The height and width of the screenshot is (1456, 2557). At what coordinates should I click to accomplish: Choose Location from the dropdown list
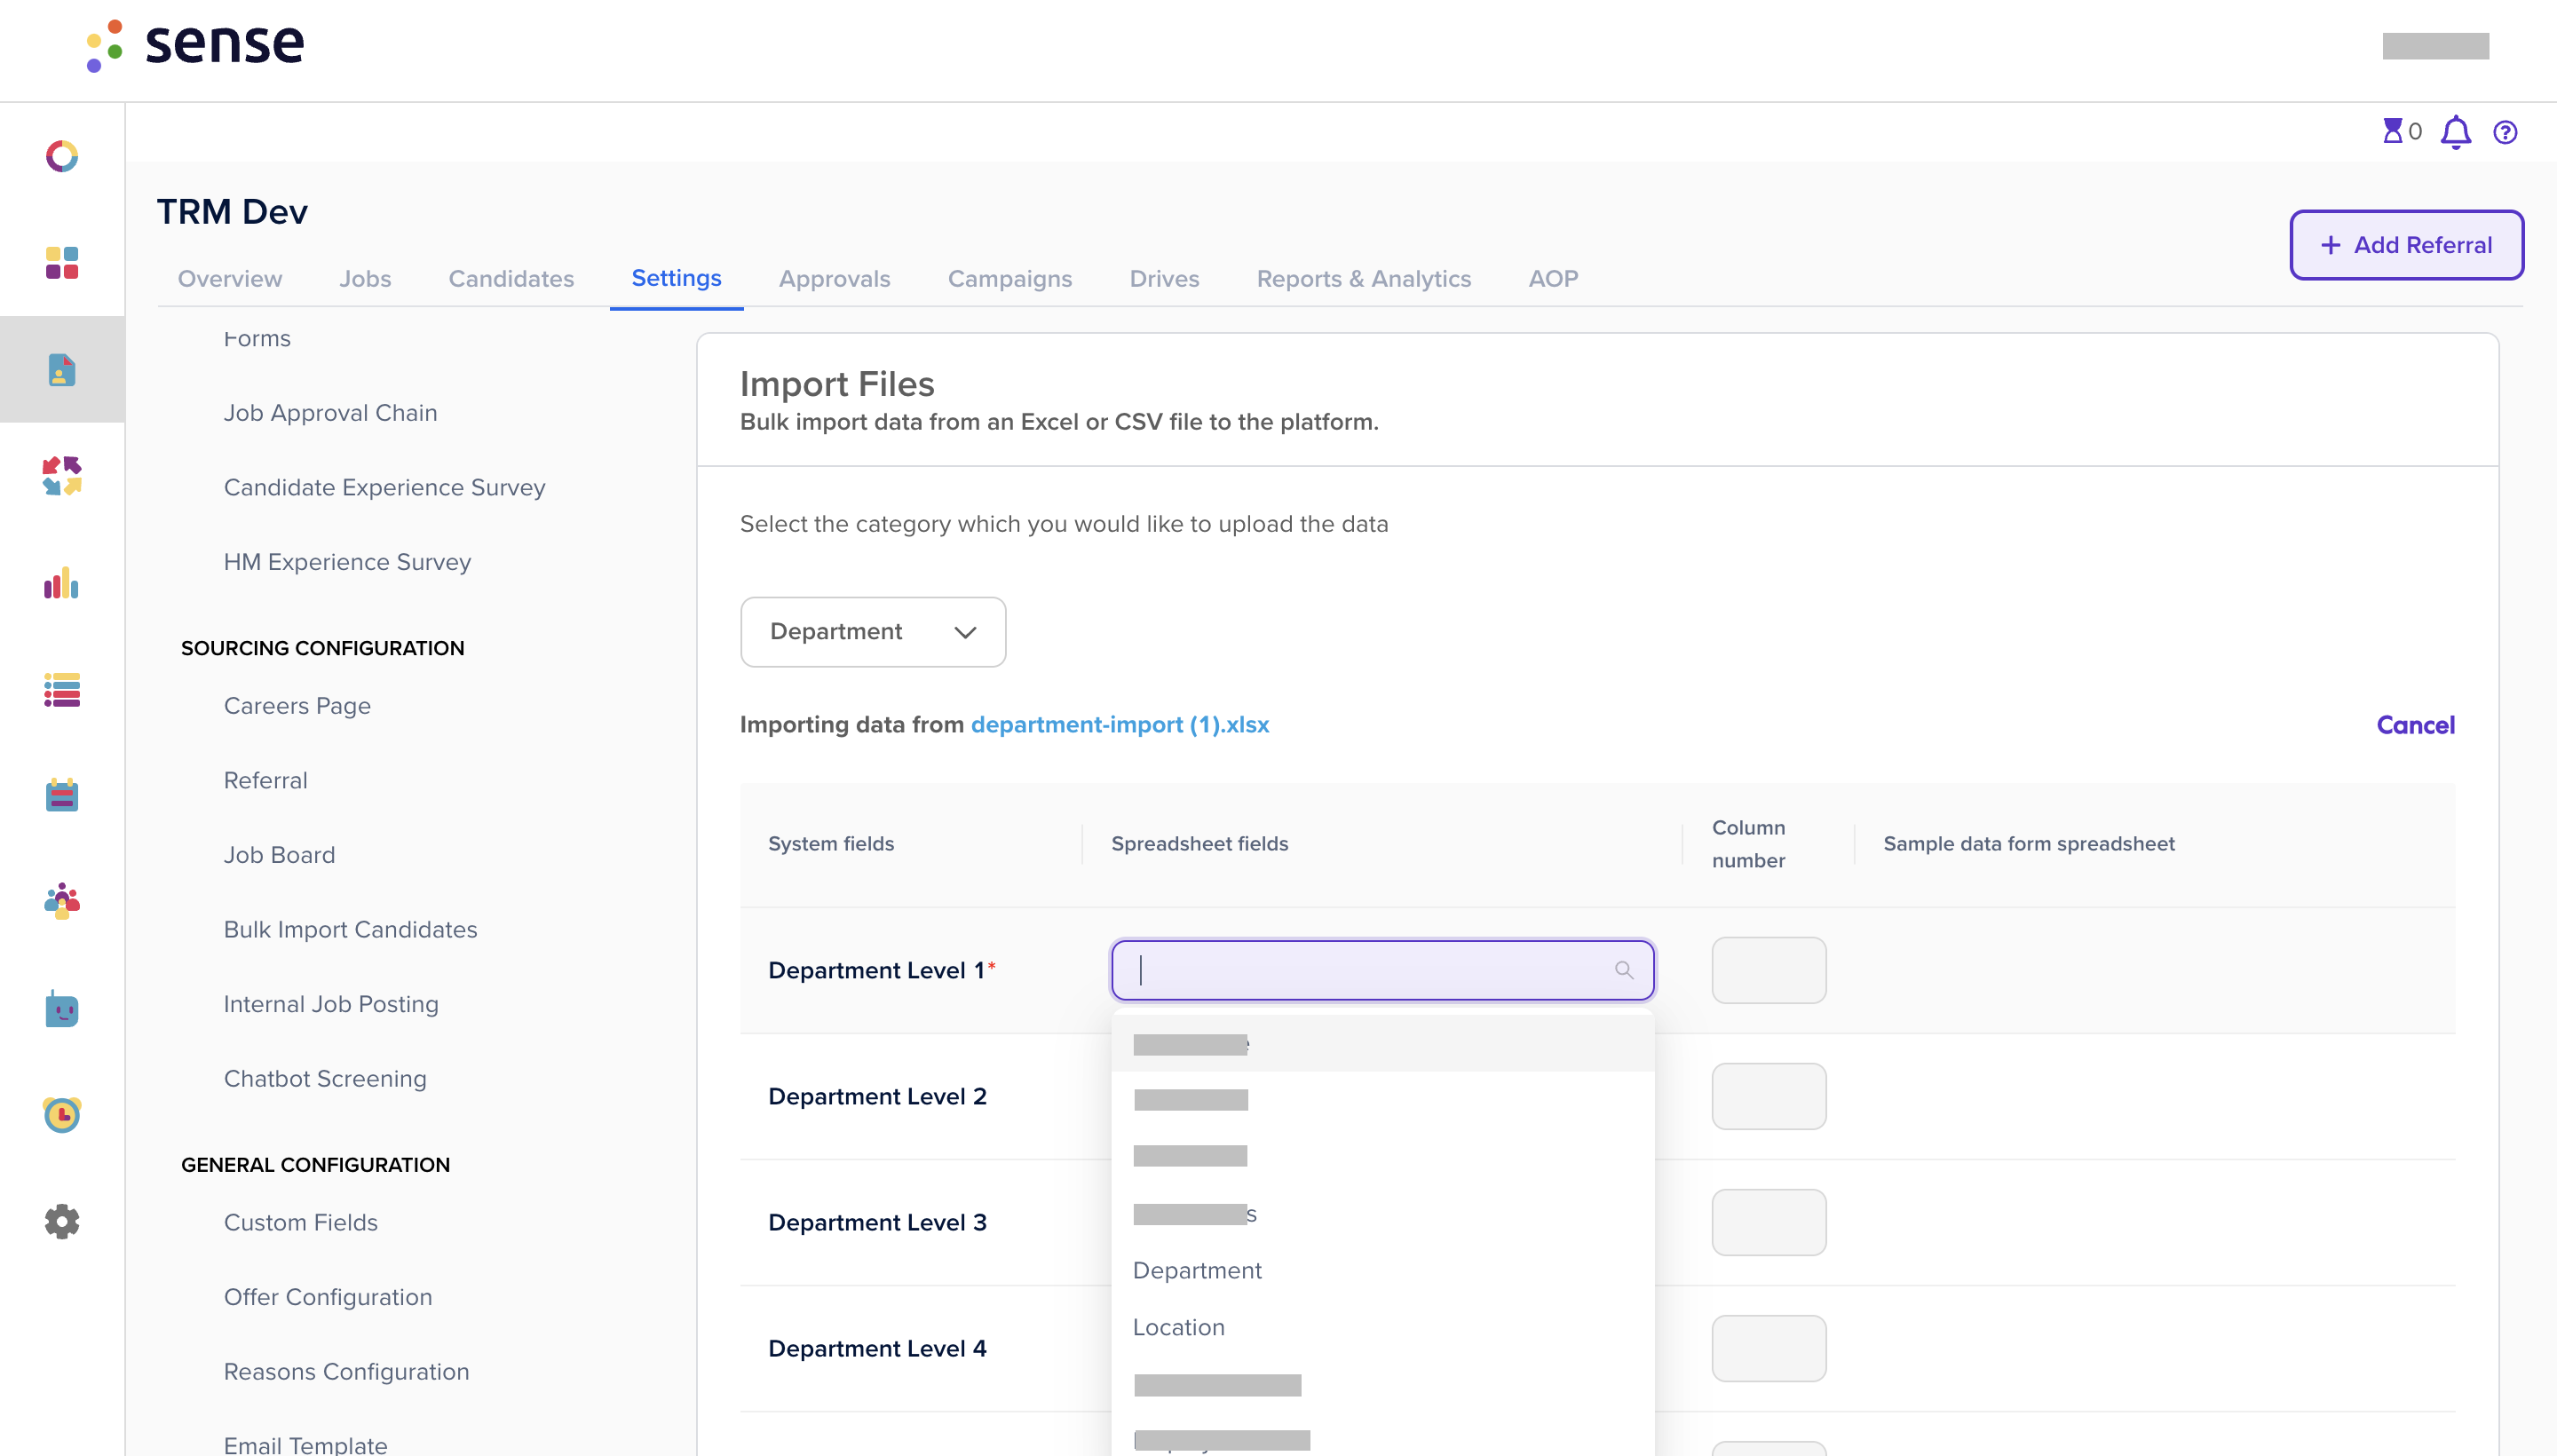[1179, 1327]
